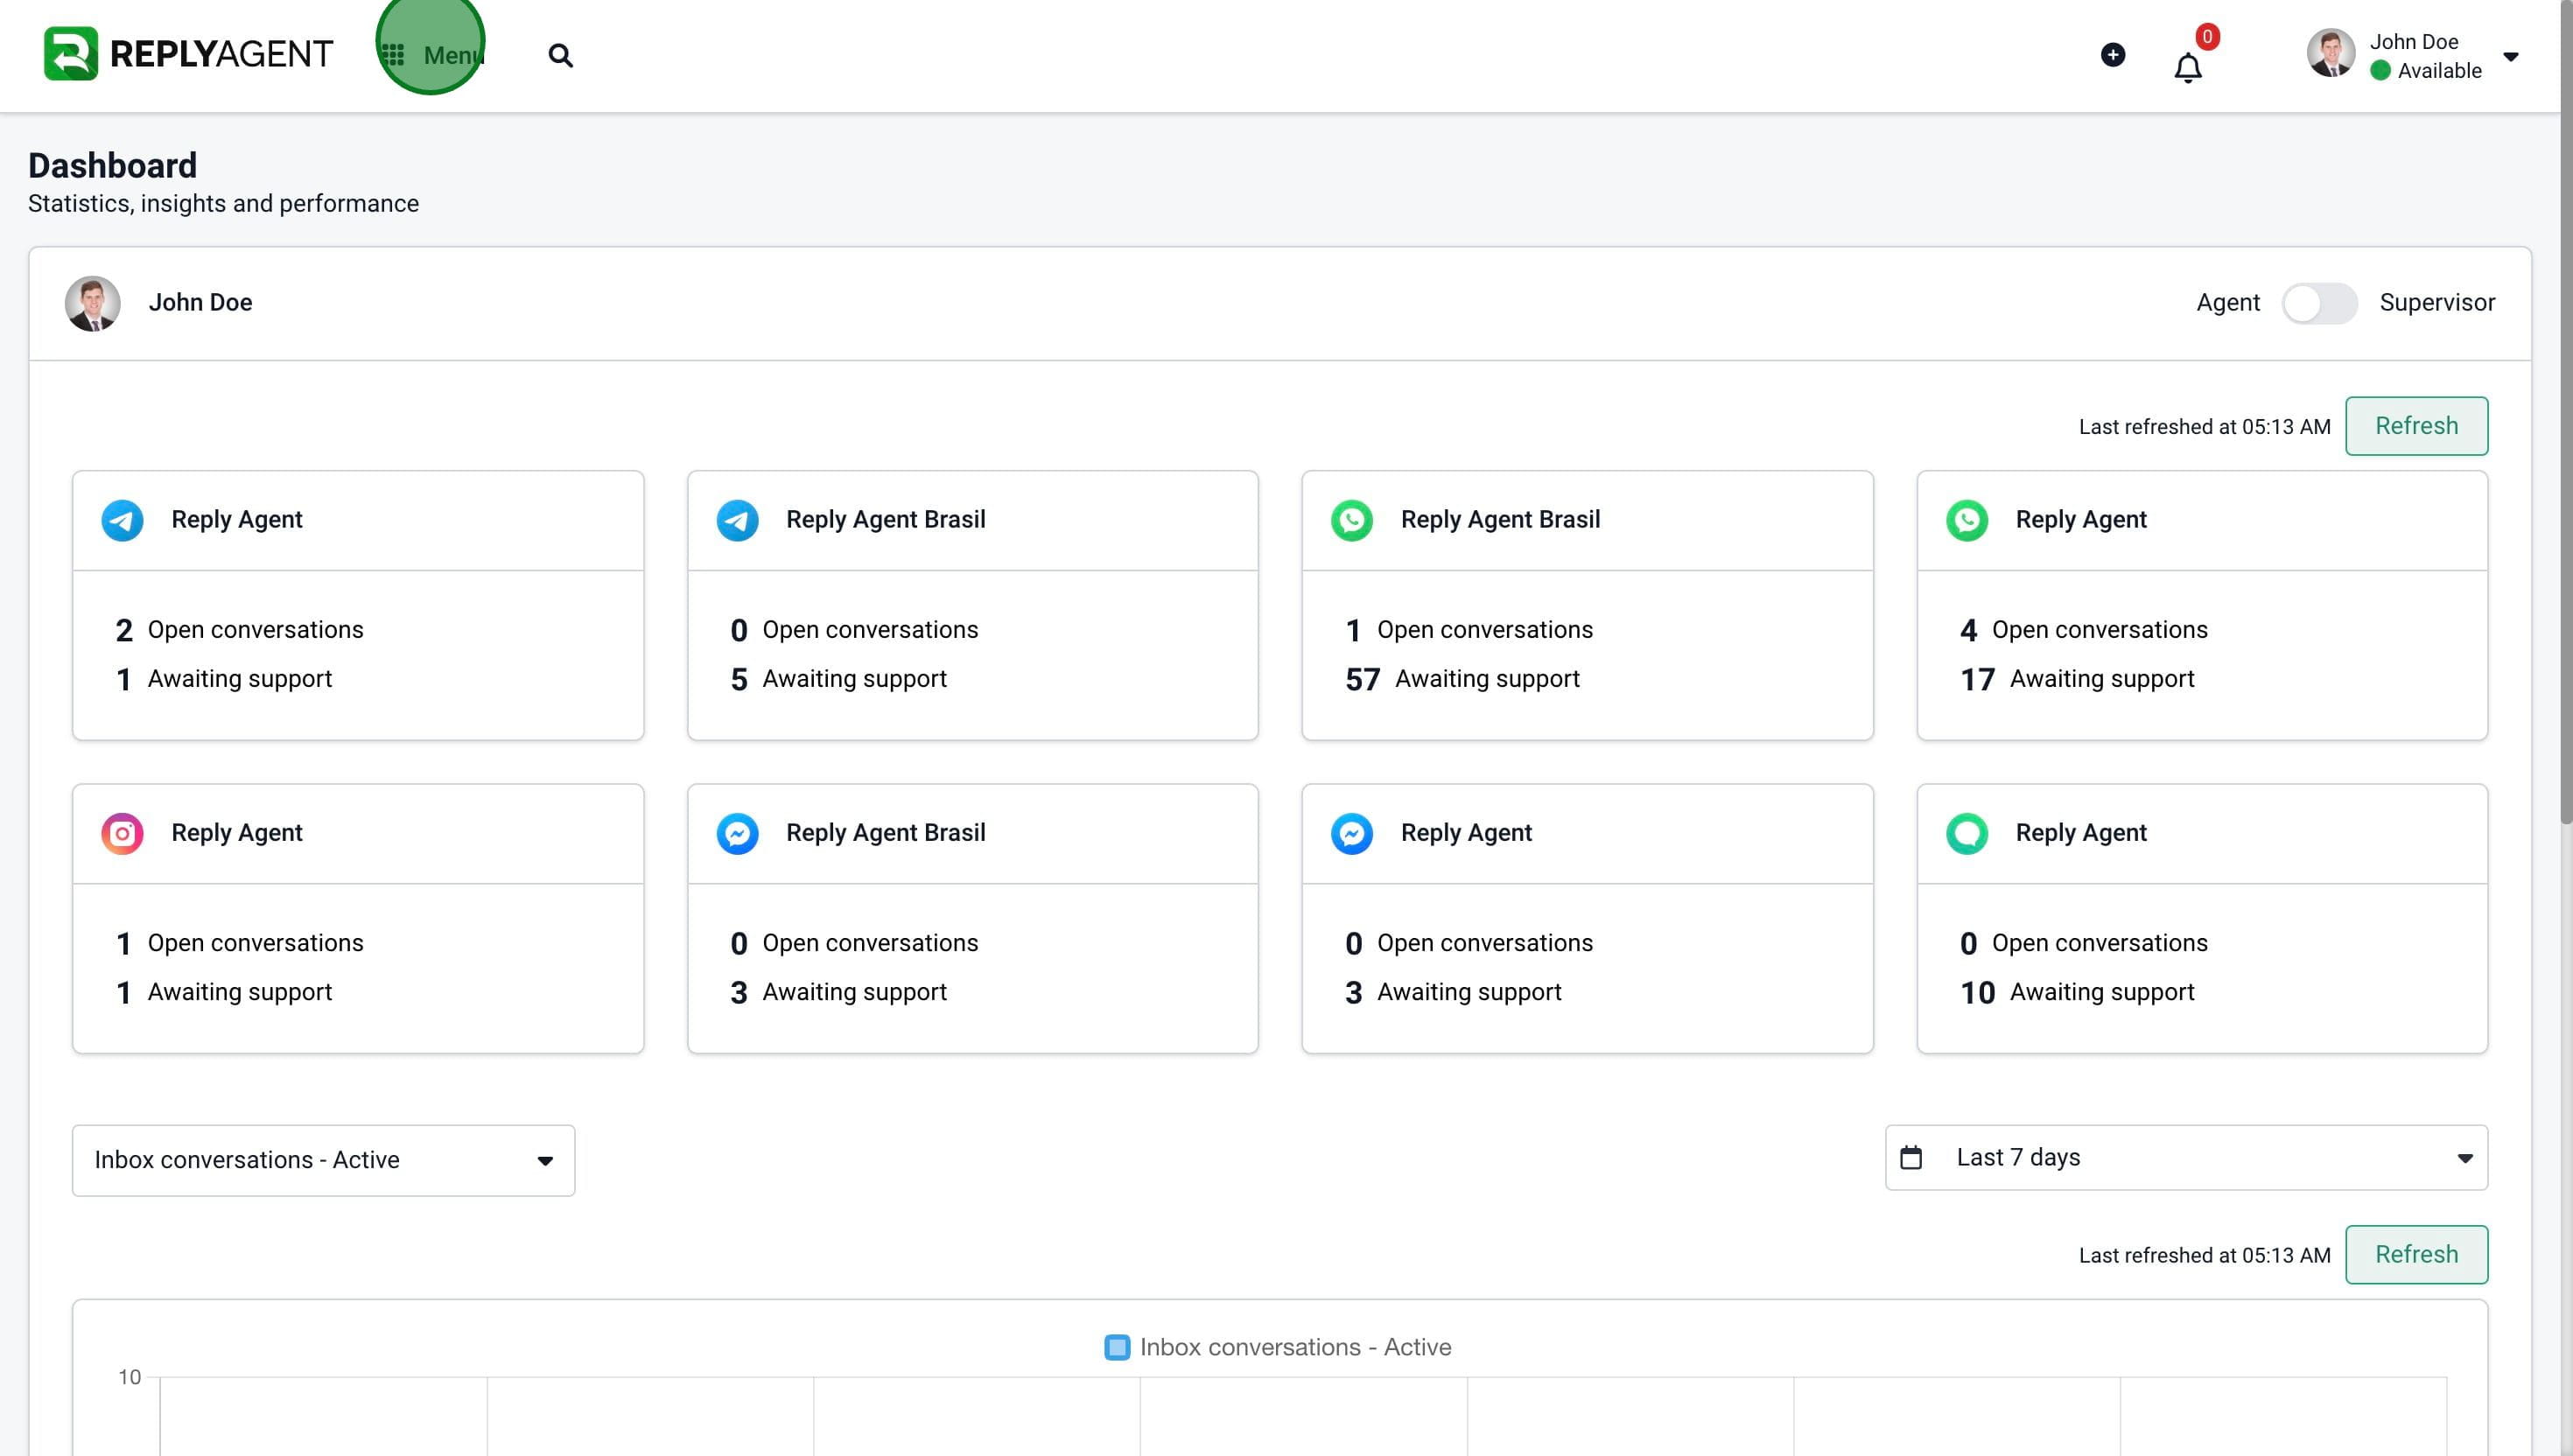This screenshot has height=1456, width=2573.
Task: Click the ReplyAgent logo
Action: click(188, 54)
